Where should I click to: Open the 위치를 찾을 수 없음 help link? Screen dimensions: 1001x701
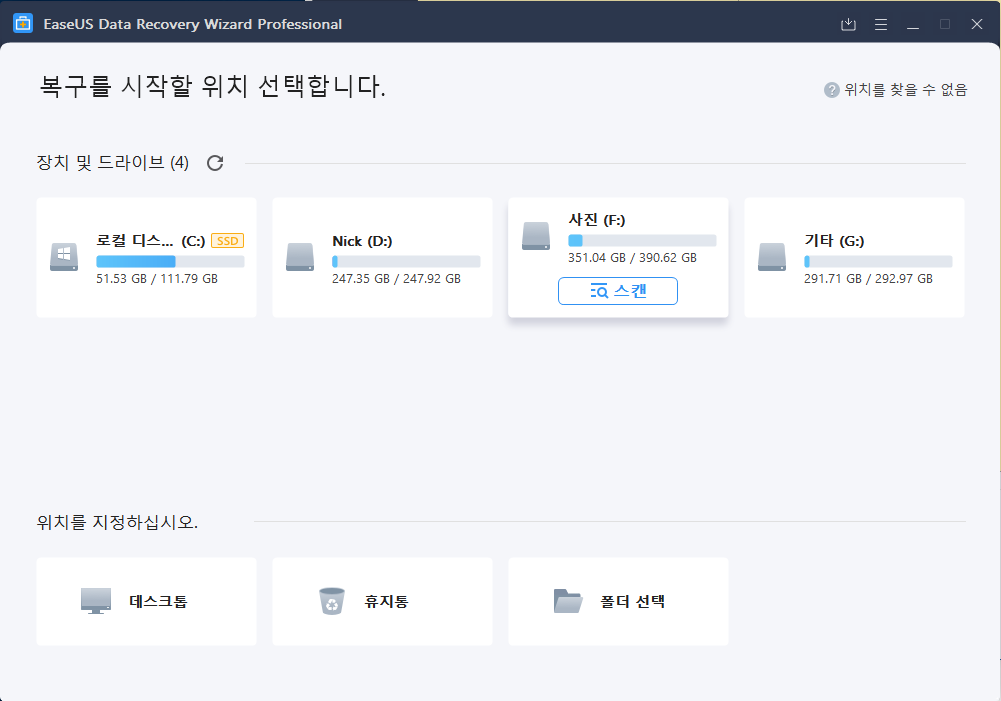click(906, 90)
